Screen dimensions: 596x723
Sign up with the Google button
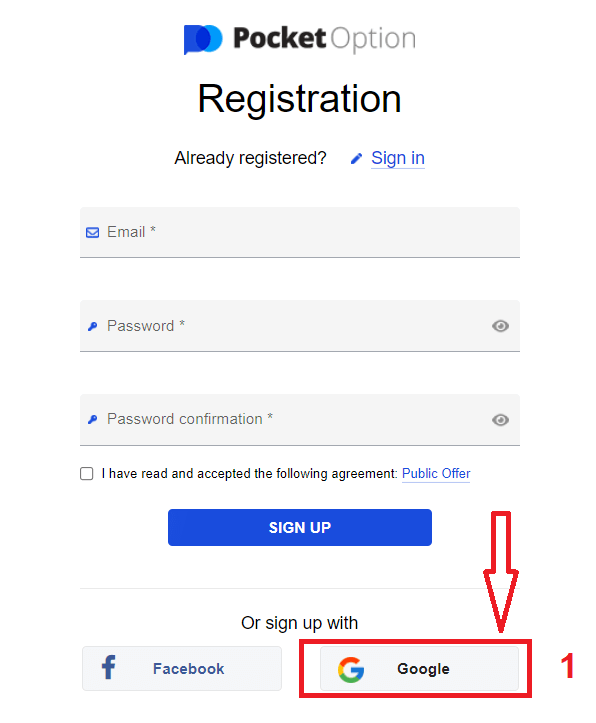pos(419,668)
